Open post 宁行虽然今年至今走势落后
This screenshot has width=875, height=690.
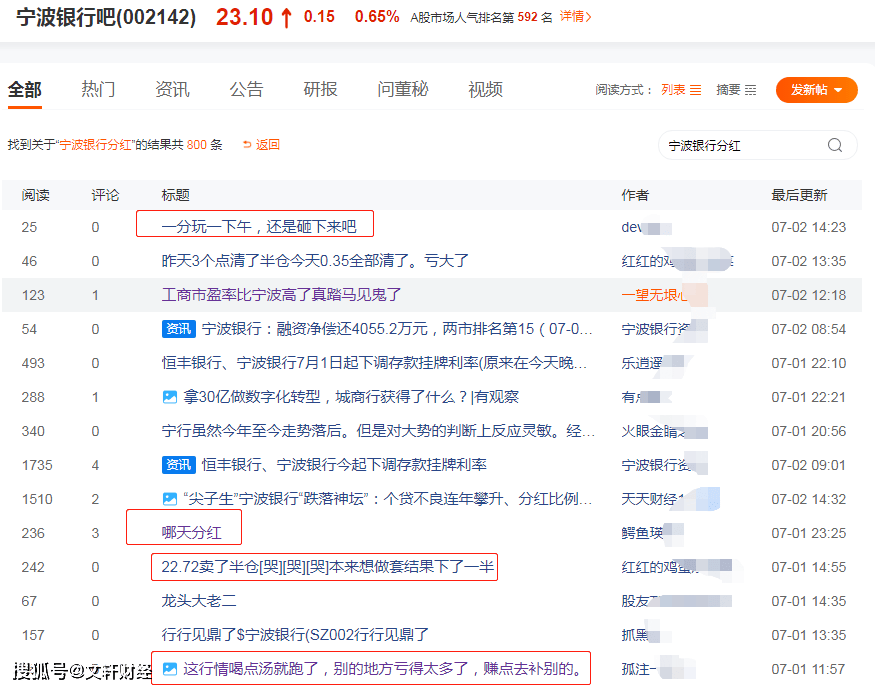[x=378, y=431]
